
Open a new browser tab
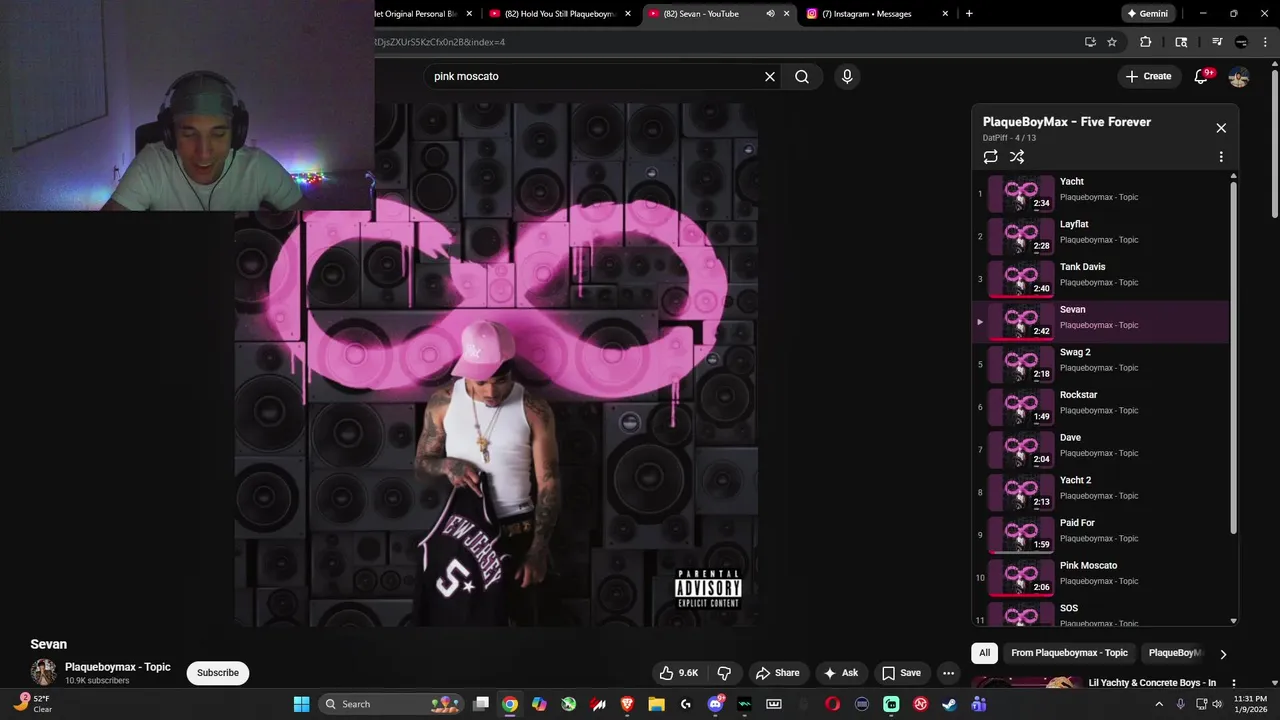(x=969, y=14)
